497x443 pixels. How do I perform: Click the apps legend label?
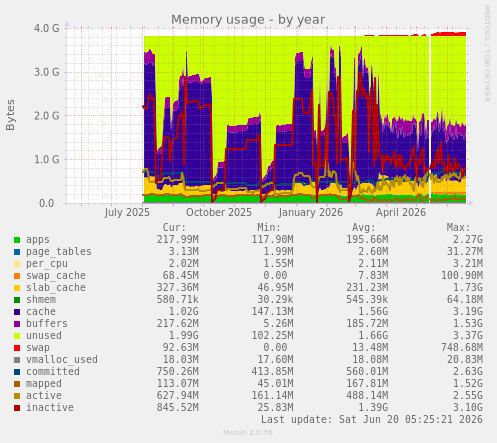tap(38, 240)
